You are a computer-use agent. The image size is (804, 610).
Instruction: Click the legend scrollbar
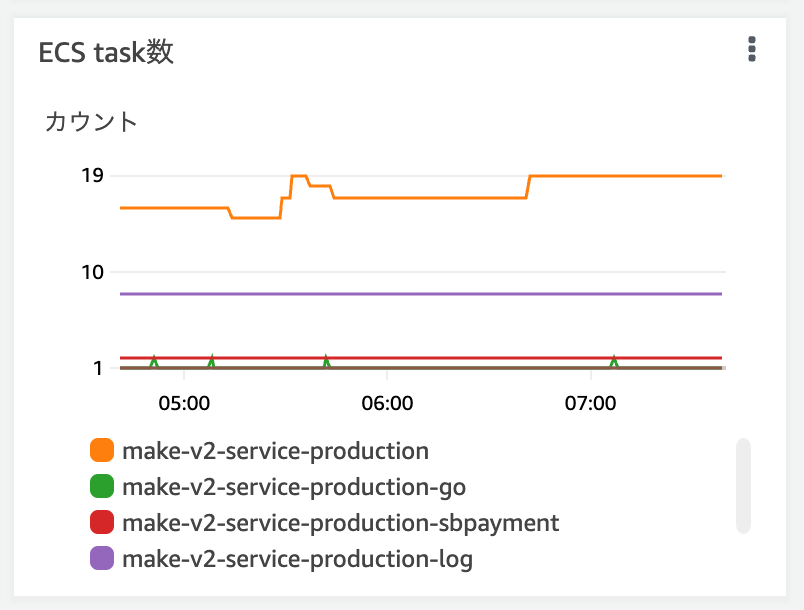pyautogui.click(x=743, y=485)
